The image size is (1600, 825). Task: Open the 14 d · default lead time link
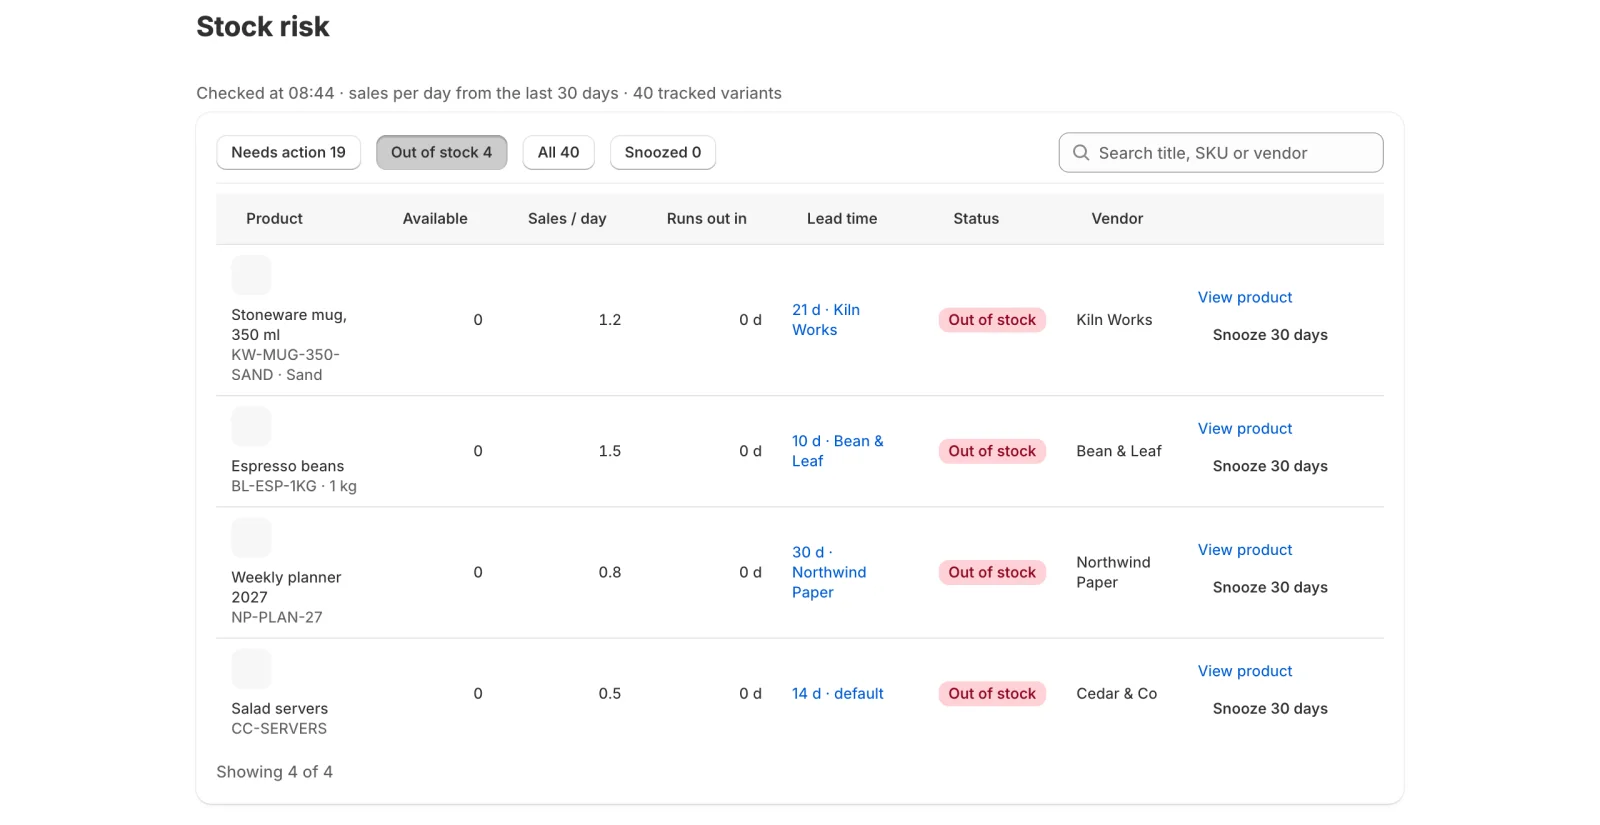(x=838, y=693)
